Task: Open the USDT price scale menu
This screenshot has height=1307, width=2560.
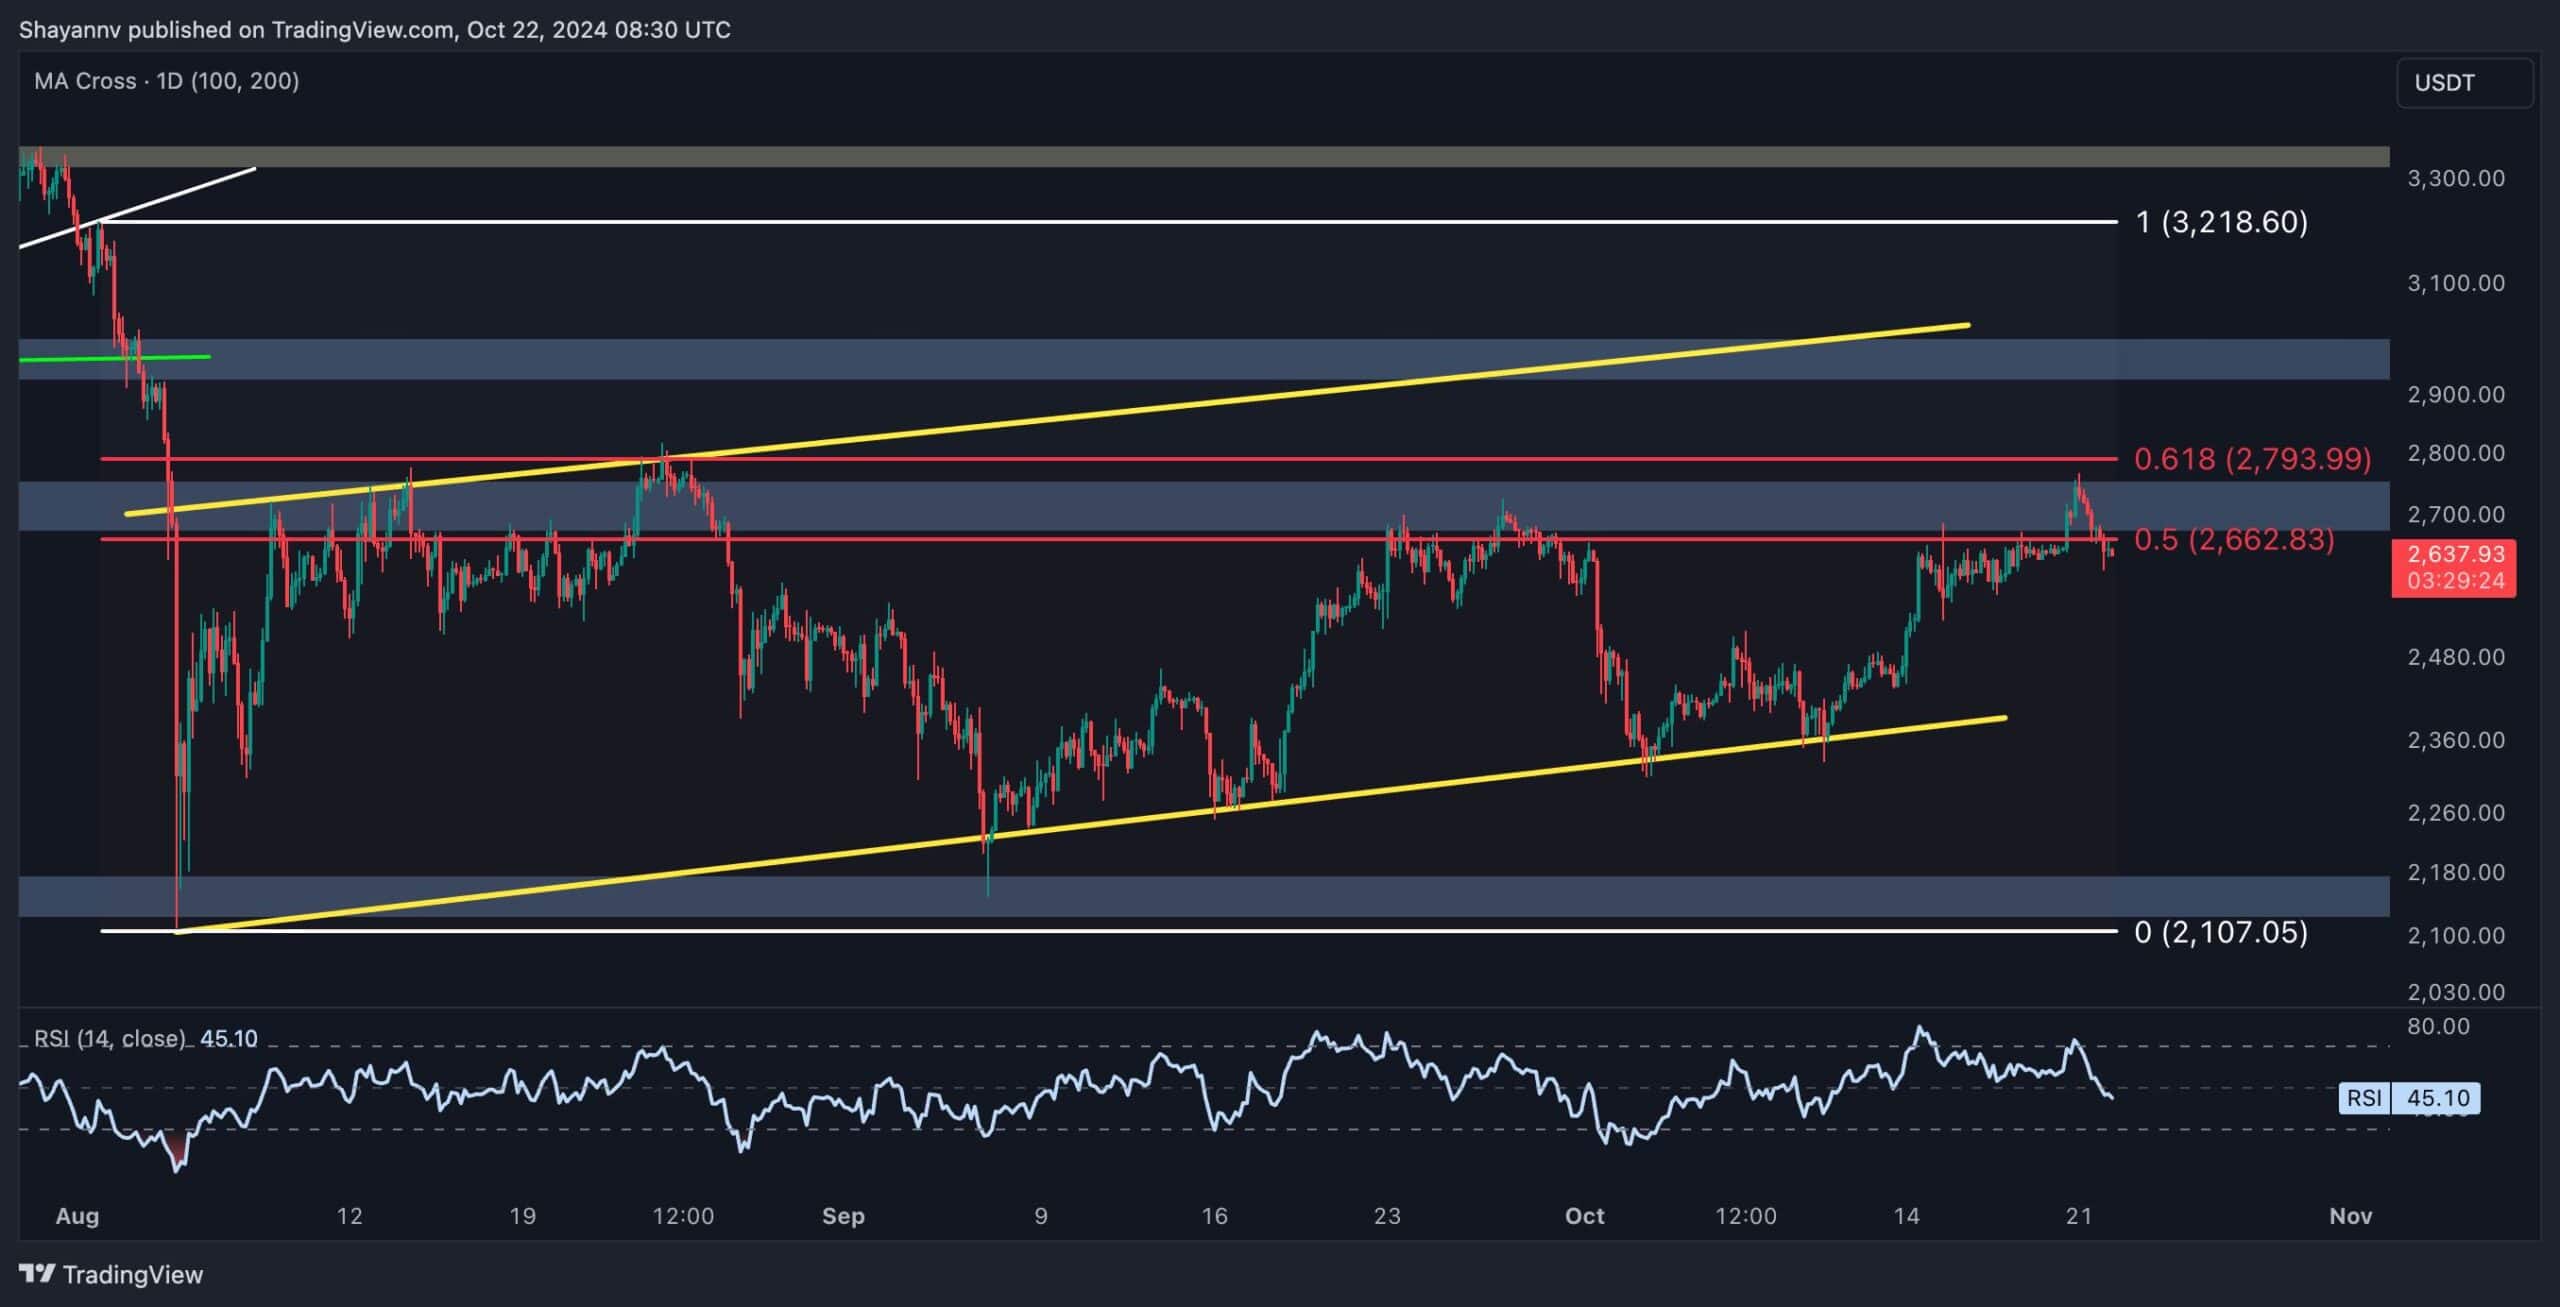Action: tap(2444, 82)
